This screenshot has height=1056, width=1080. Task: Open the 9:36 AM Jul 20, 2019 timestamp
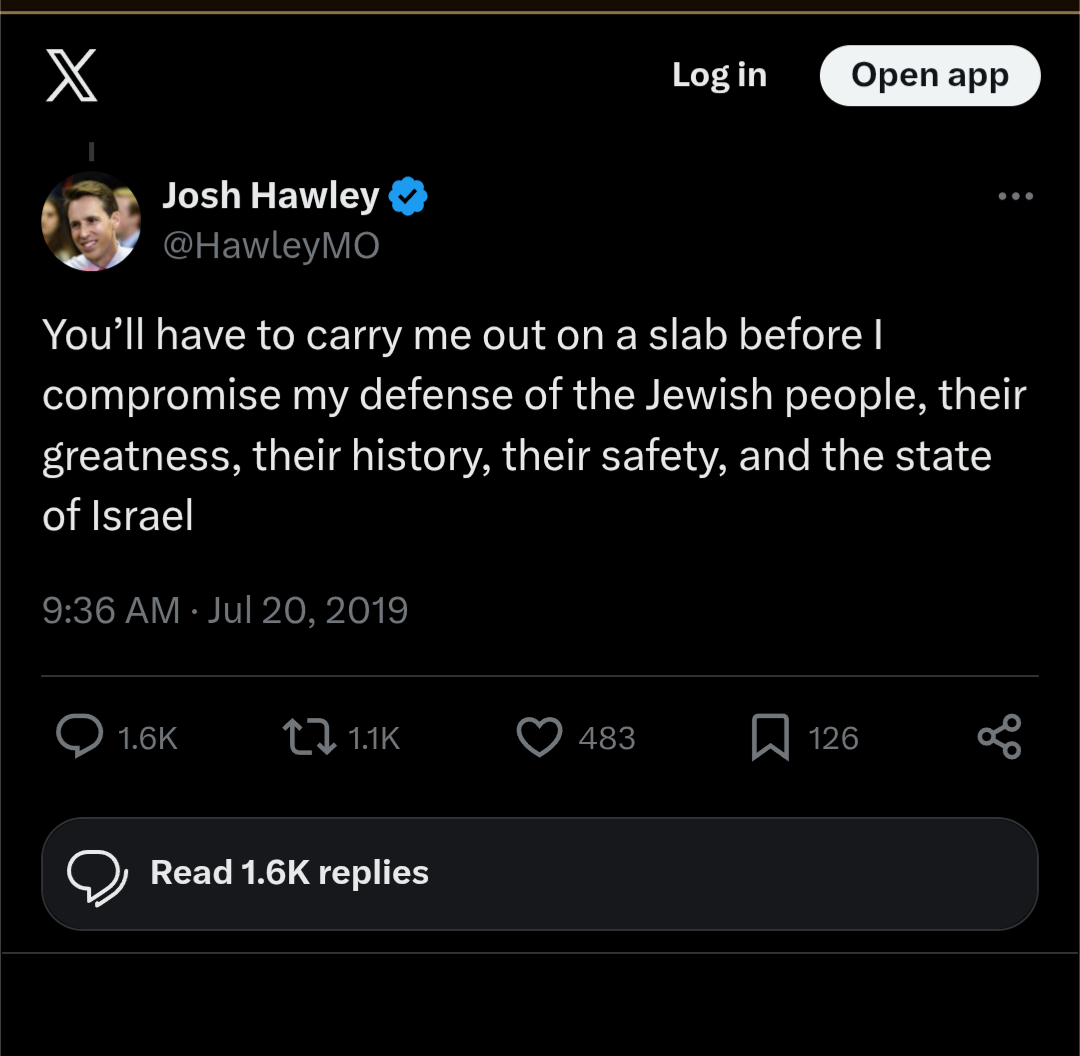pos(225,610)
